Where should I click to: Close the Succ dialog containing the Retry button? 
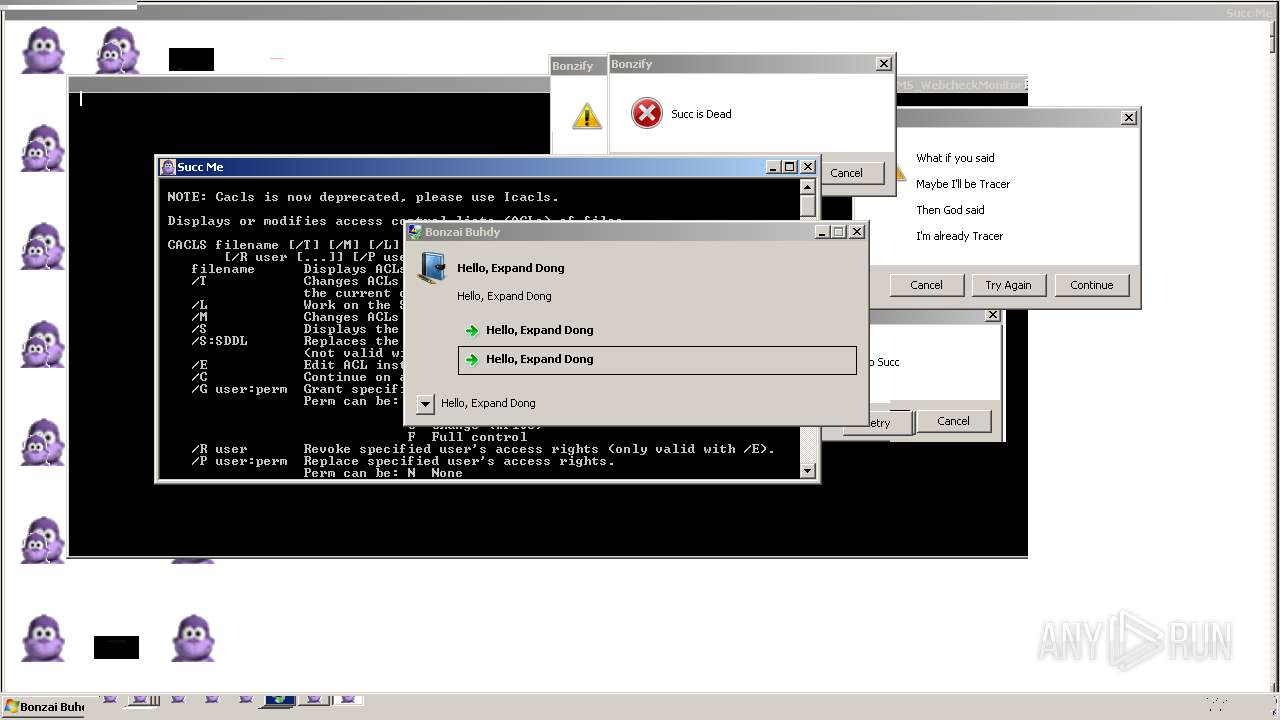[992, 315]
